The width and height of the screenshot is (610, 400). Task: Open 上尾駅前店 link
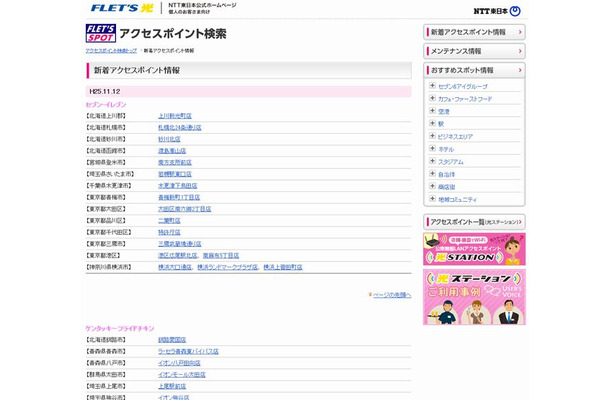(x=172, y=387)
